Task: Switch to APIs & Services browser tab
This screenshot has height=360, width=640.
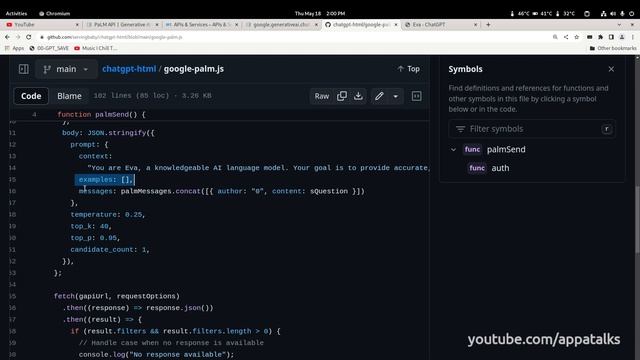Action: (201, 25)
